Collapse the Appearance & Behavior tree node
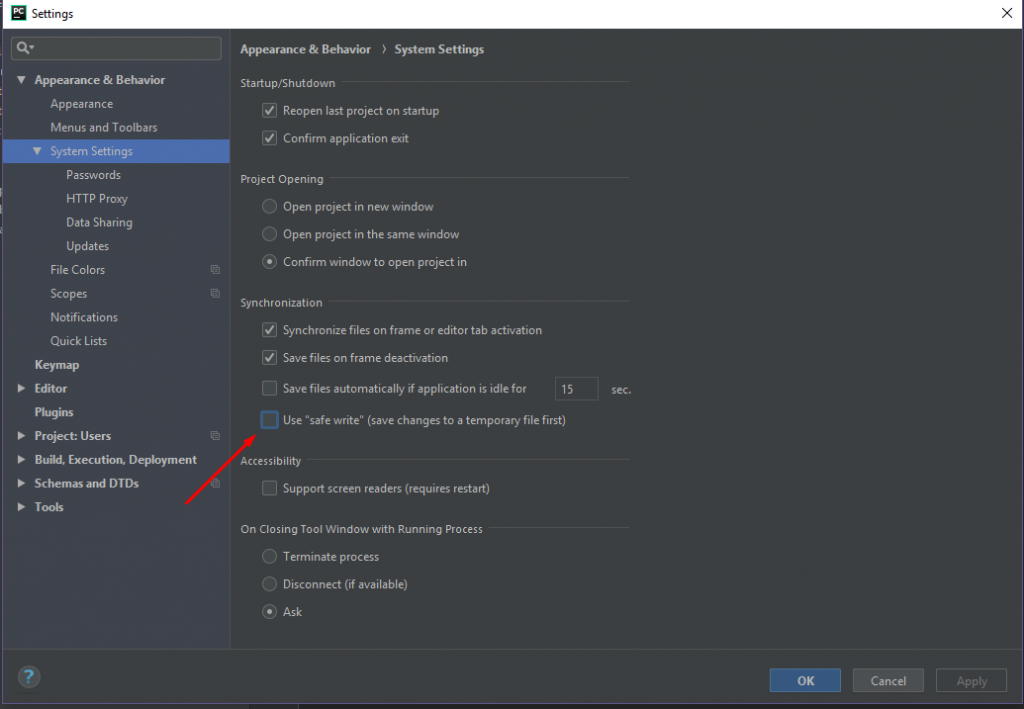The width and height of the screenshot is (1024, 709). [22, 80]
